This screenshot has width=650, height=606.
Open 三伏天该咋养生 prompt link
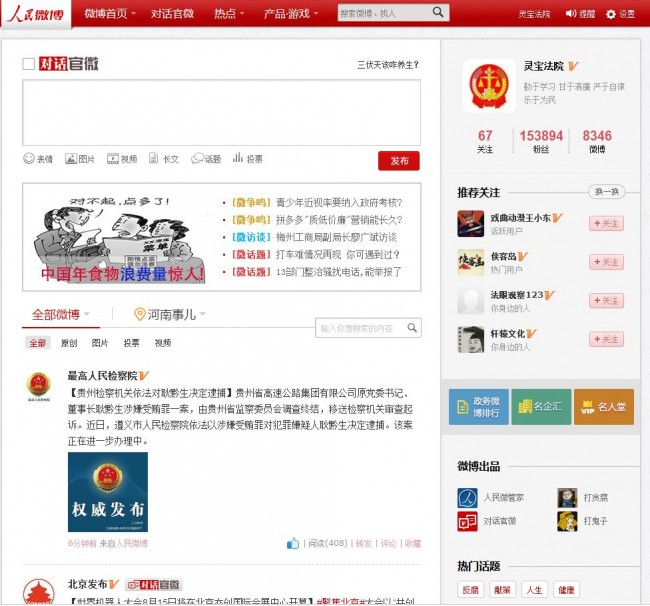point(388,65)
